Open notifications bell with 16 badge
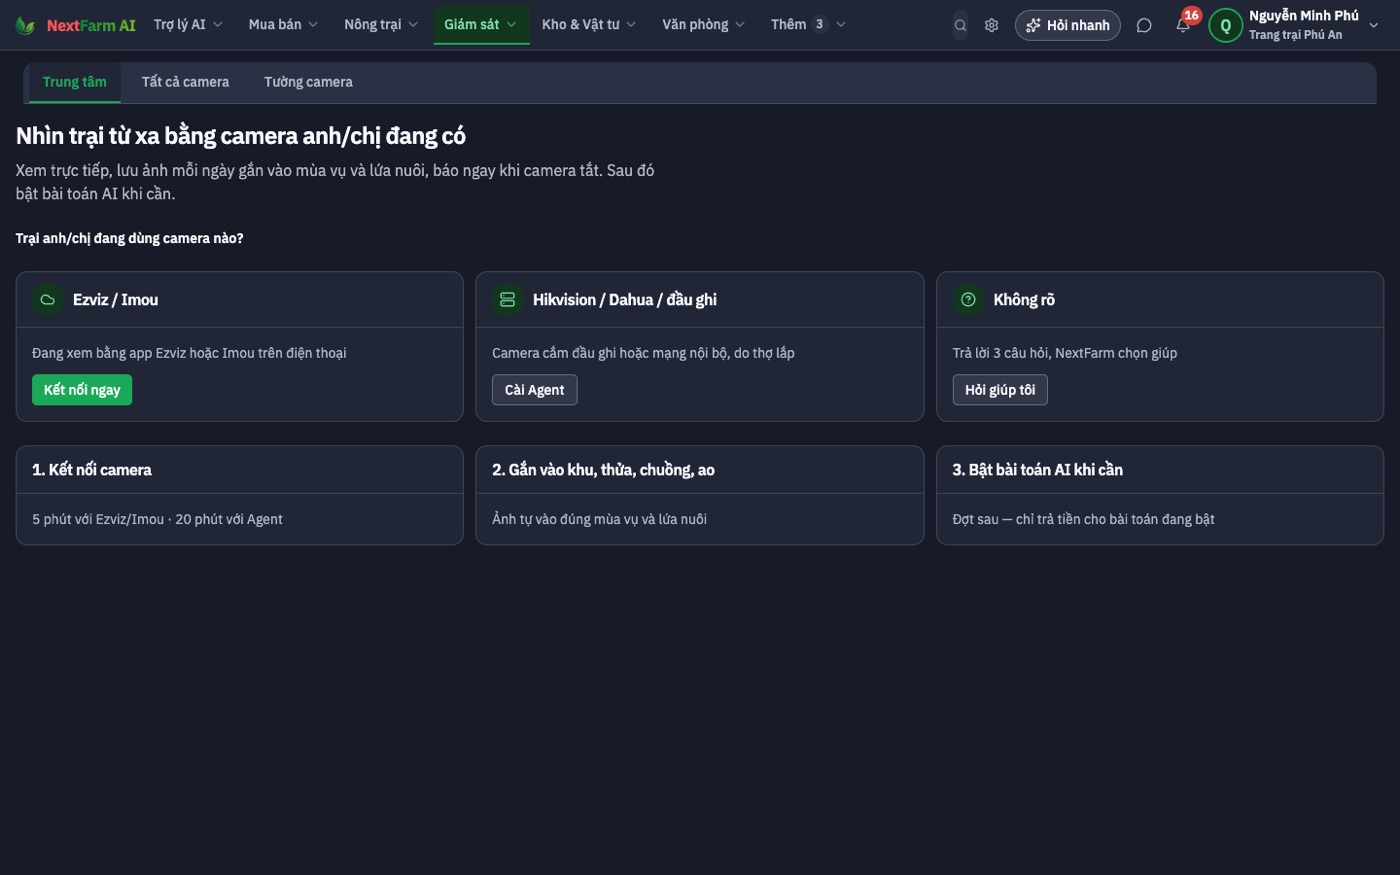This screenshot has height=875, width=1400. click(x=1183, y=25)
